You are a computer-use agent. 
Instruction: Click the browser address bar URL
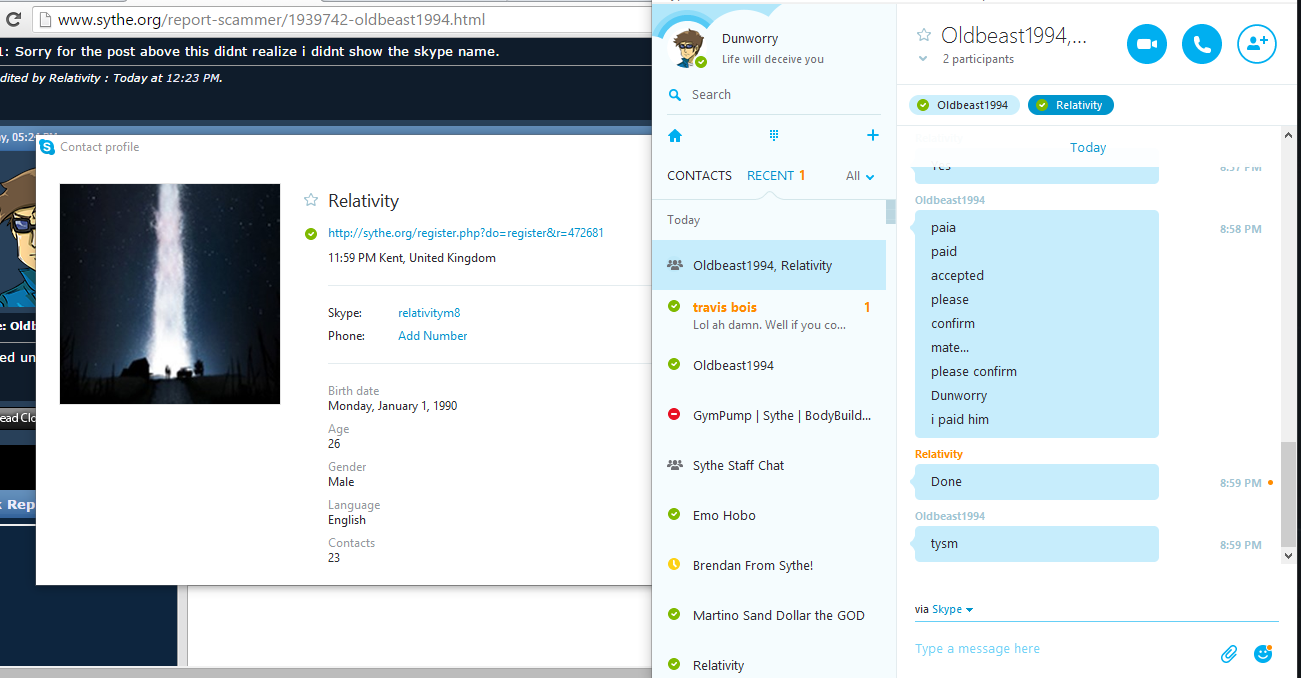[273, 19]
